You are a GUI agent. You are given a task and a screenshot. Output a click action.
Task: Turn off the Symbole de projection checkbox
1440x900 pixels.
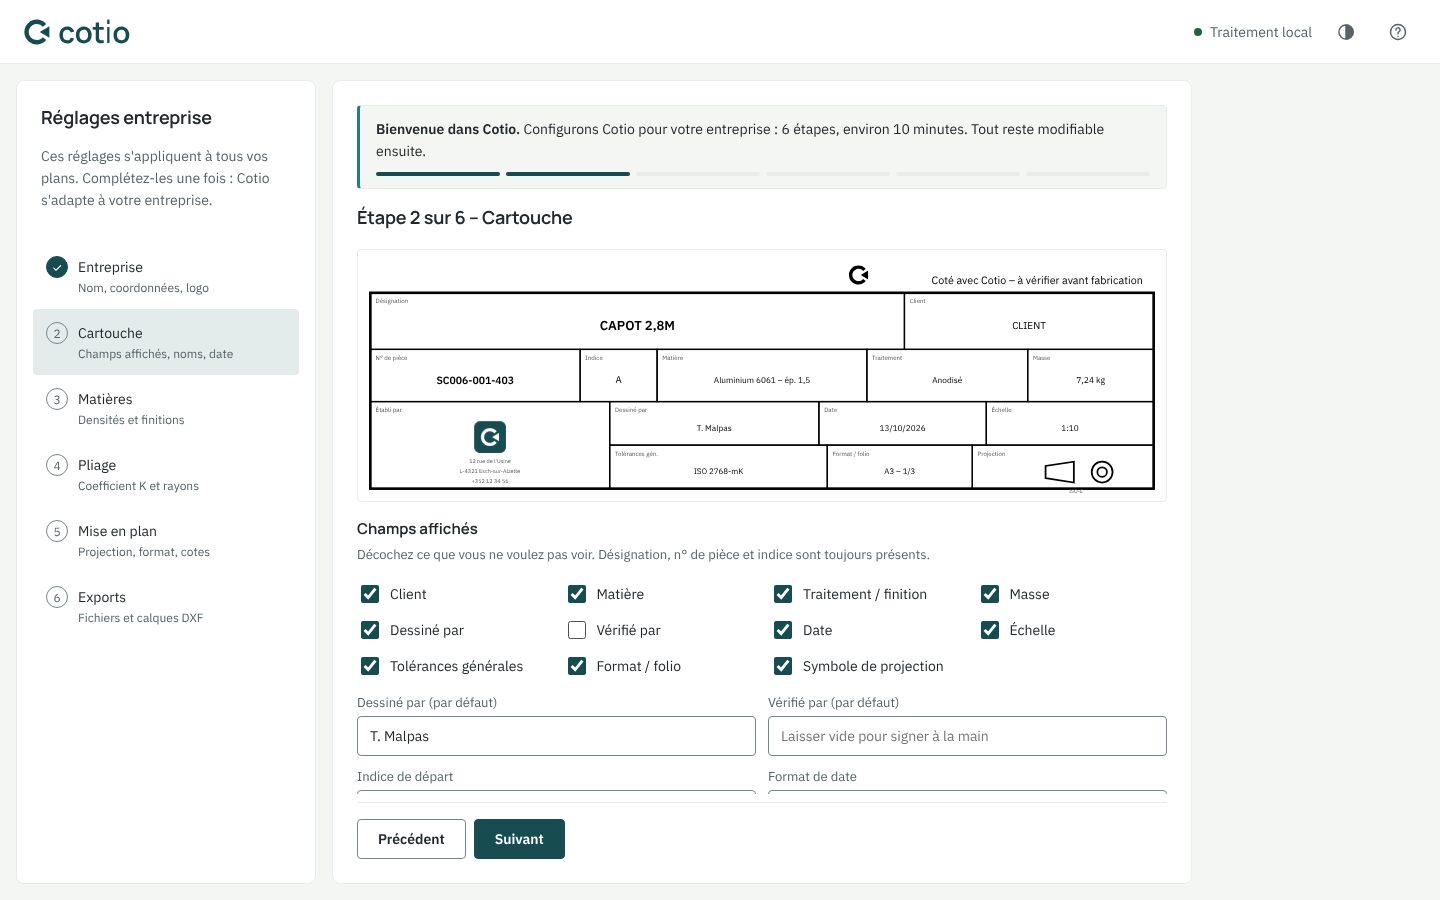(783, 666)
